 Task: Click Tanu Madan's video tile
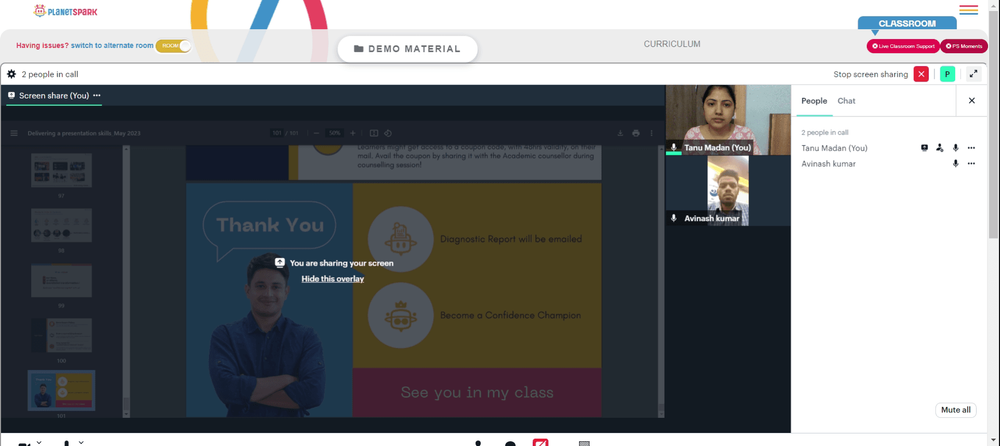(728, 120)
